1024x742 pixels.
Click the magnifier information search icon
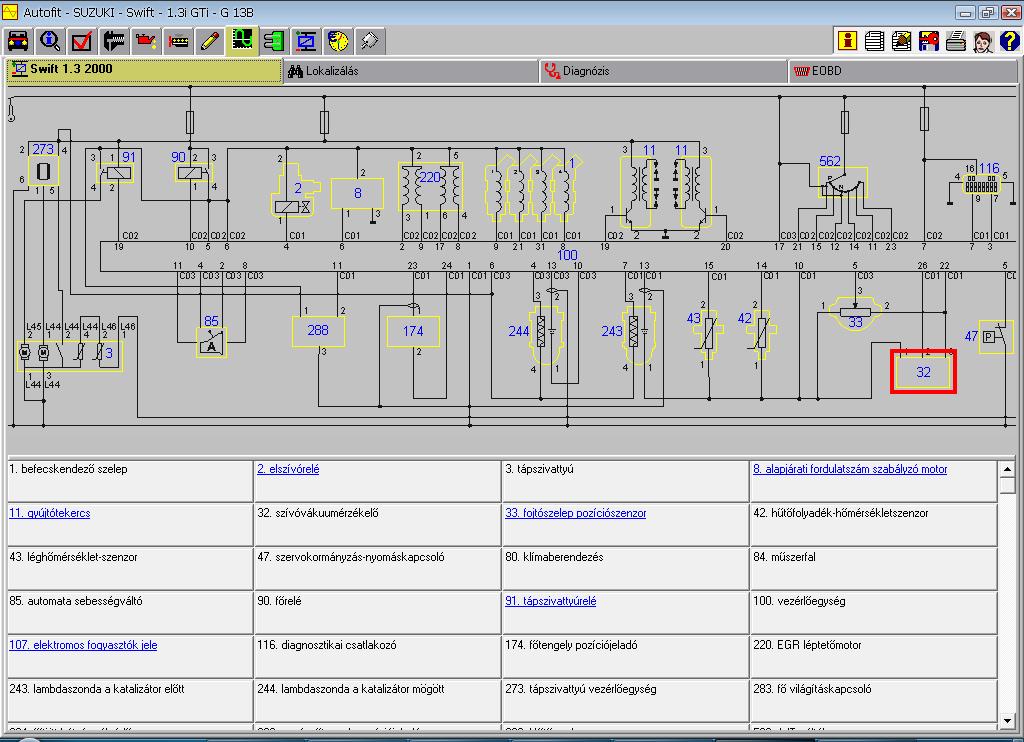point(50,41)
